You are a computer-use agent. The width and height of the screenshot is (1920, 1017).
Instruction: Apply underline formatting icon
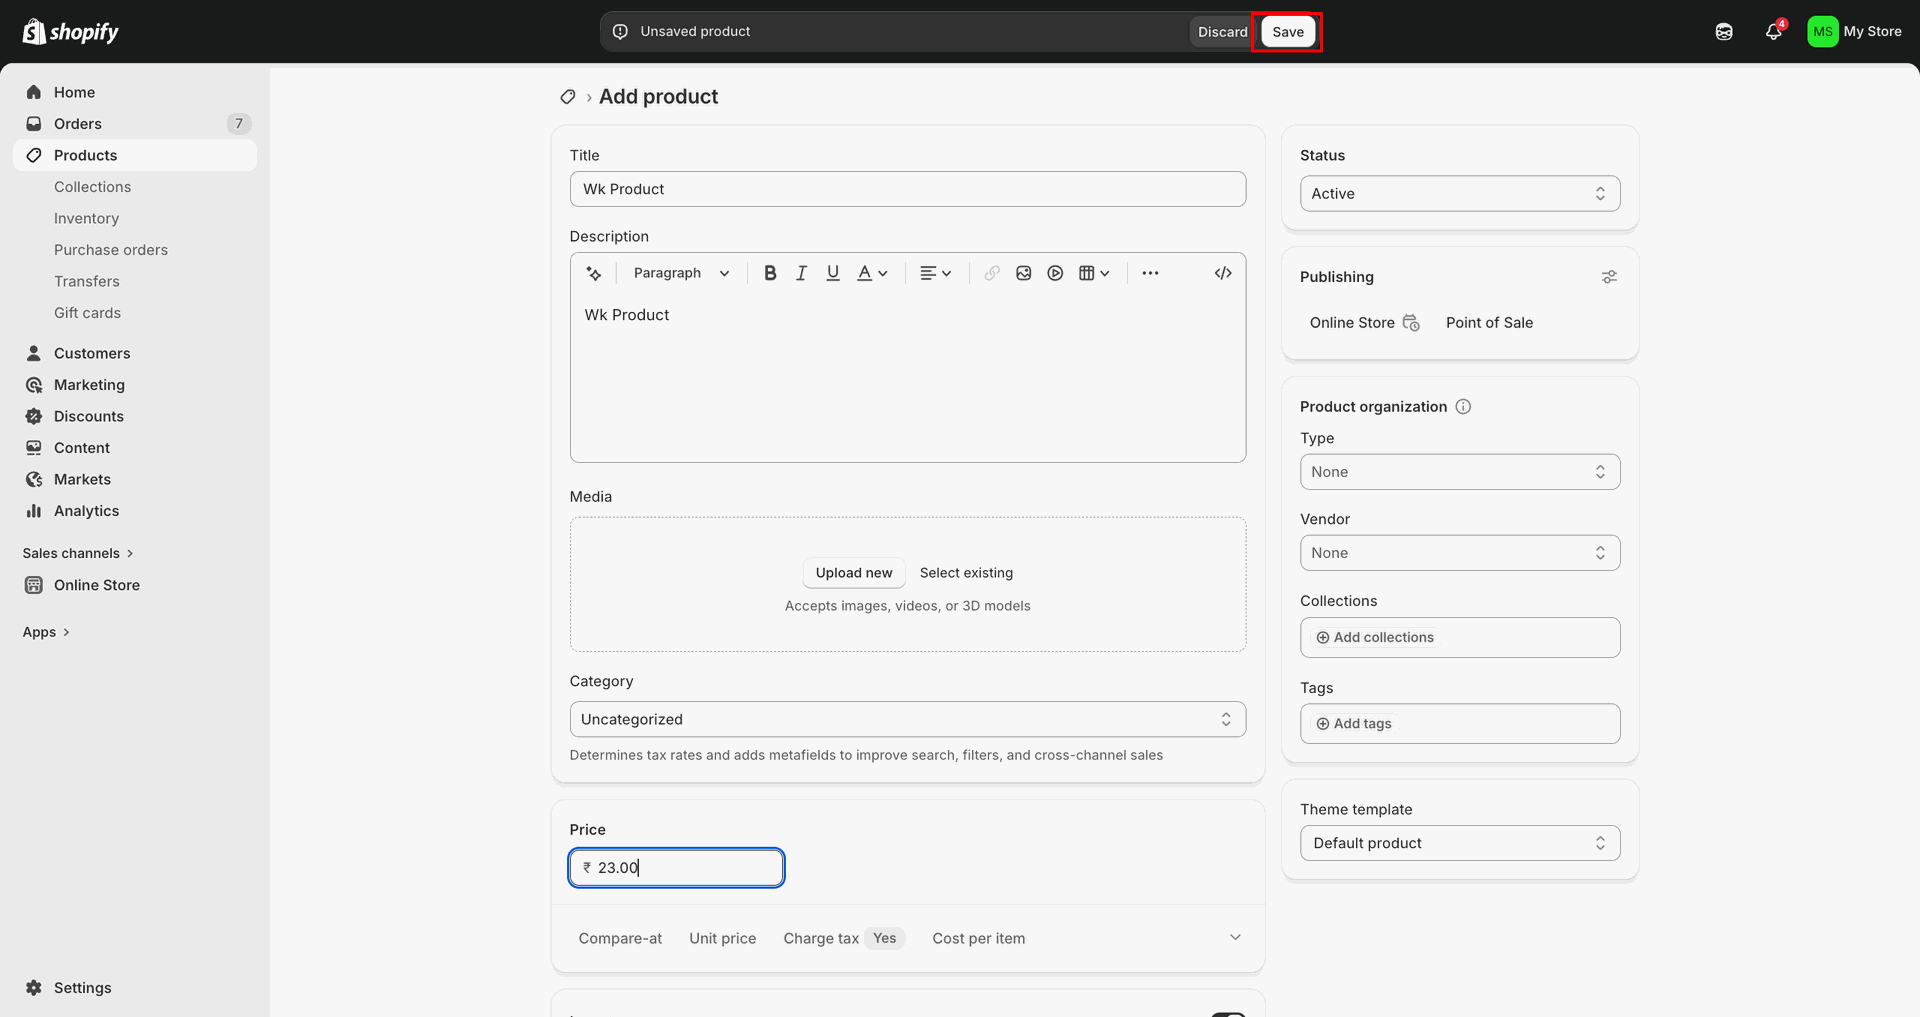click(833, 273)
